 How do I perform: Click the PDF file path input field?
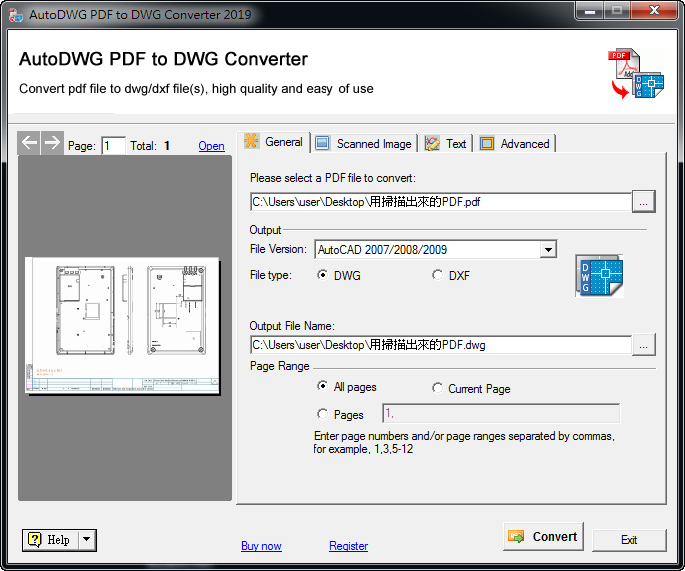click(441, 202)
